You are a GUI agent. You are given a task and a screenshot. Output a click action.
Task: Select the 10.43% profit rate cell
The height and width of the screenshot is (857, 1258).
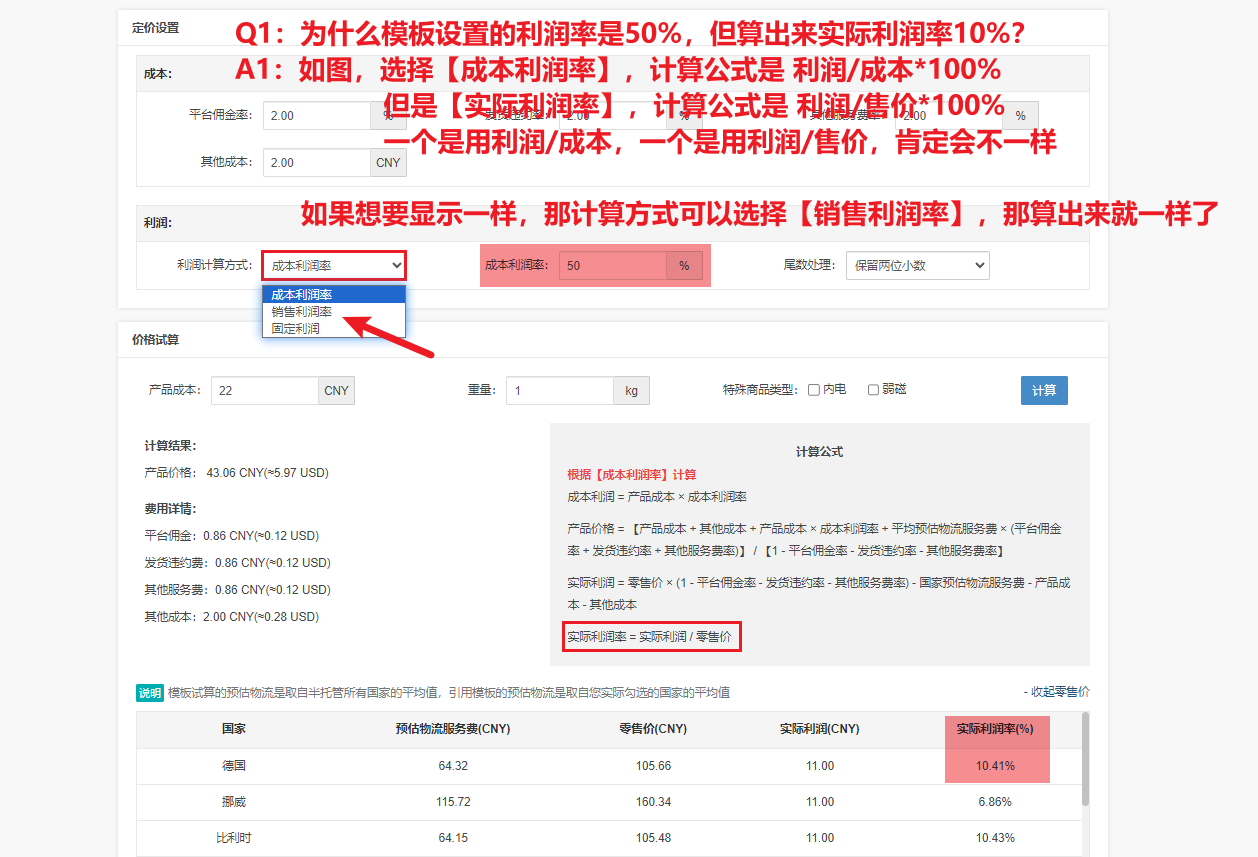pos(995,837)
